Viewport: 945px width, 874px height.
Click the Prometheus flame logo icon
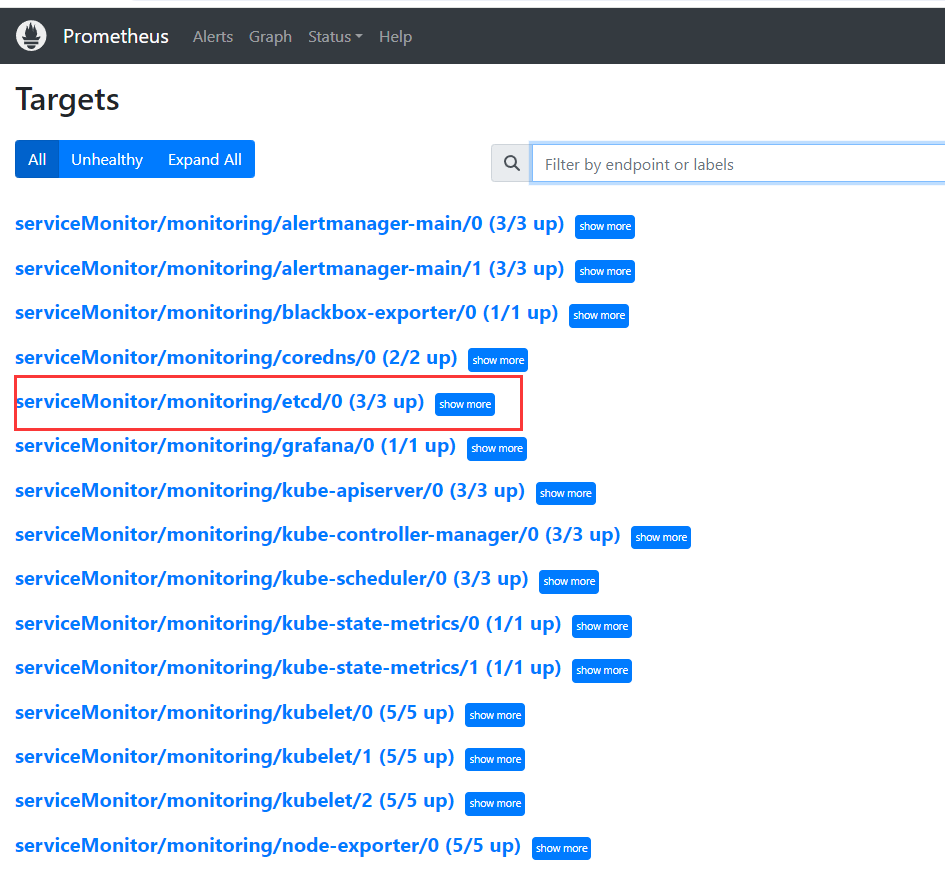[31, 36]
